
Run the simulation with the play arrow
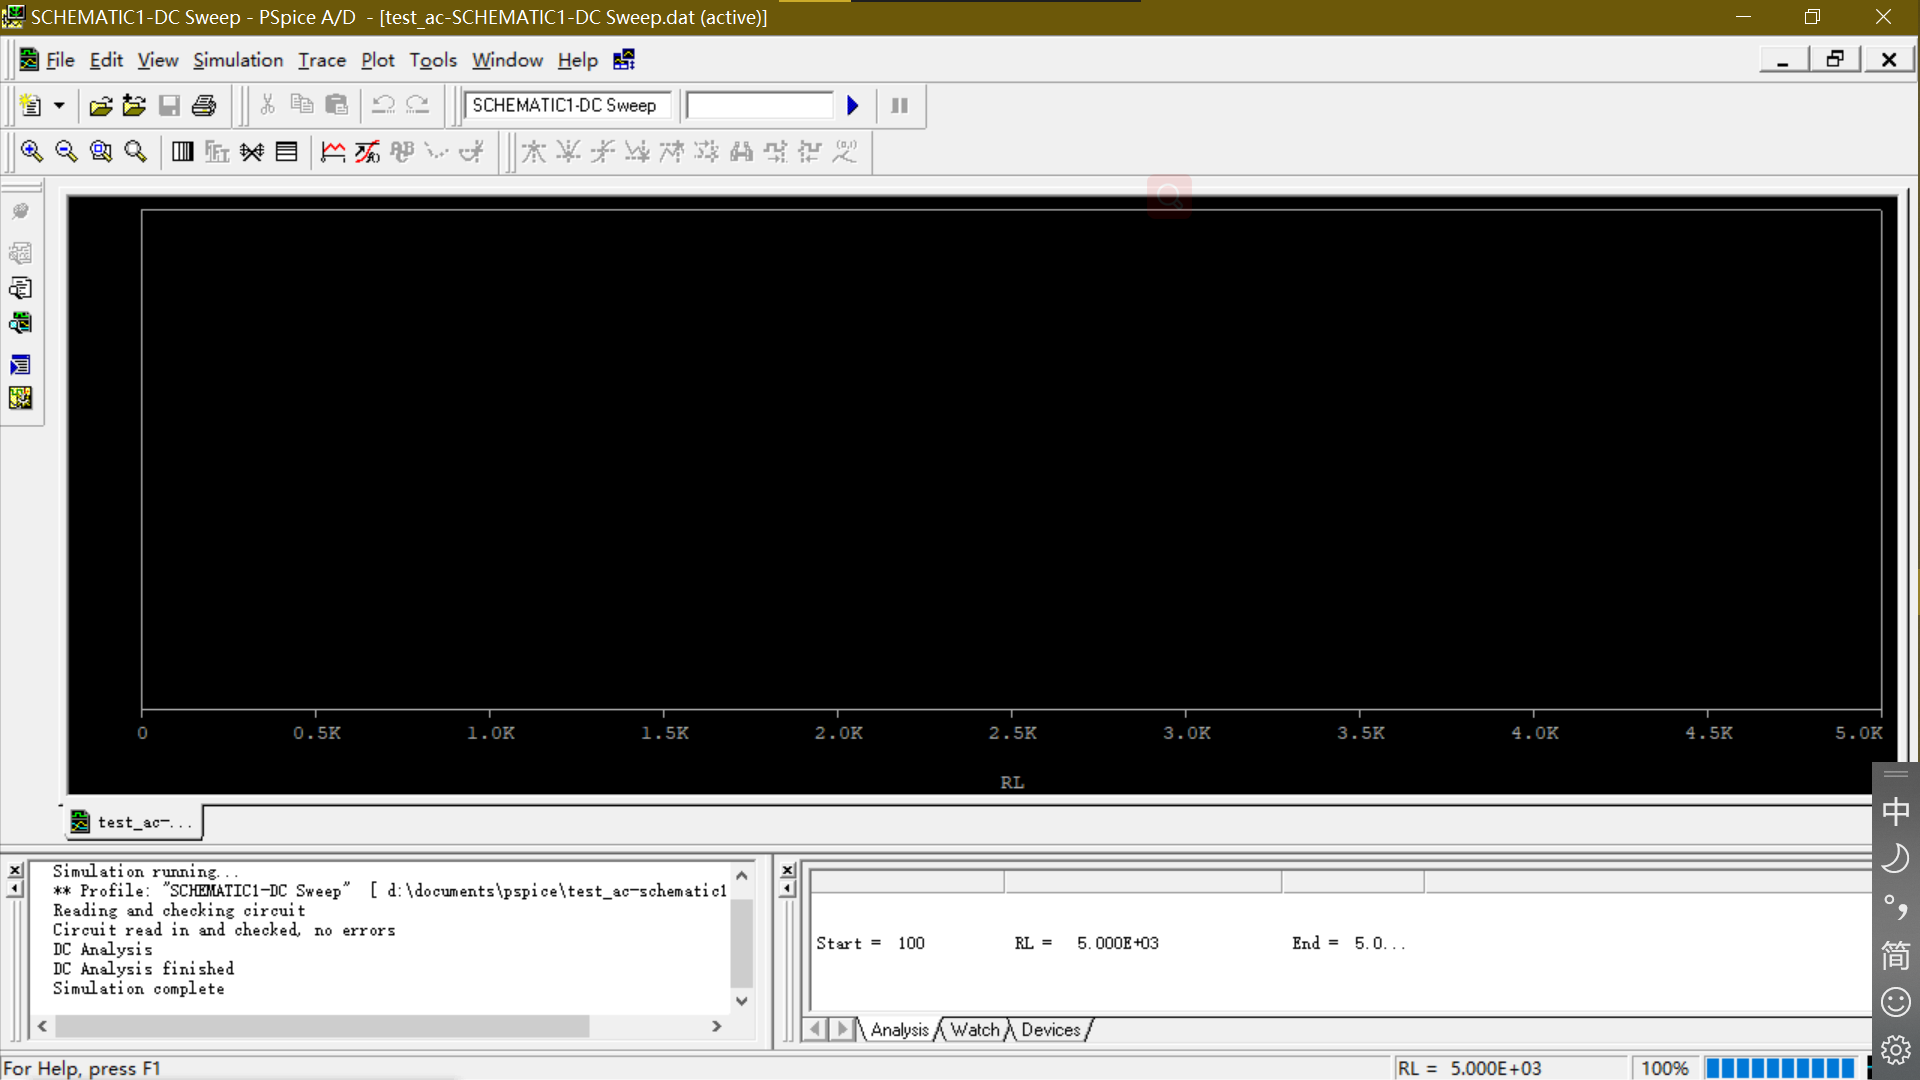[x=852, y=105]
